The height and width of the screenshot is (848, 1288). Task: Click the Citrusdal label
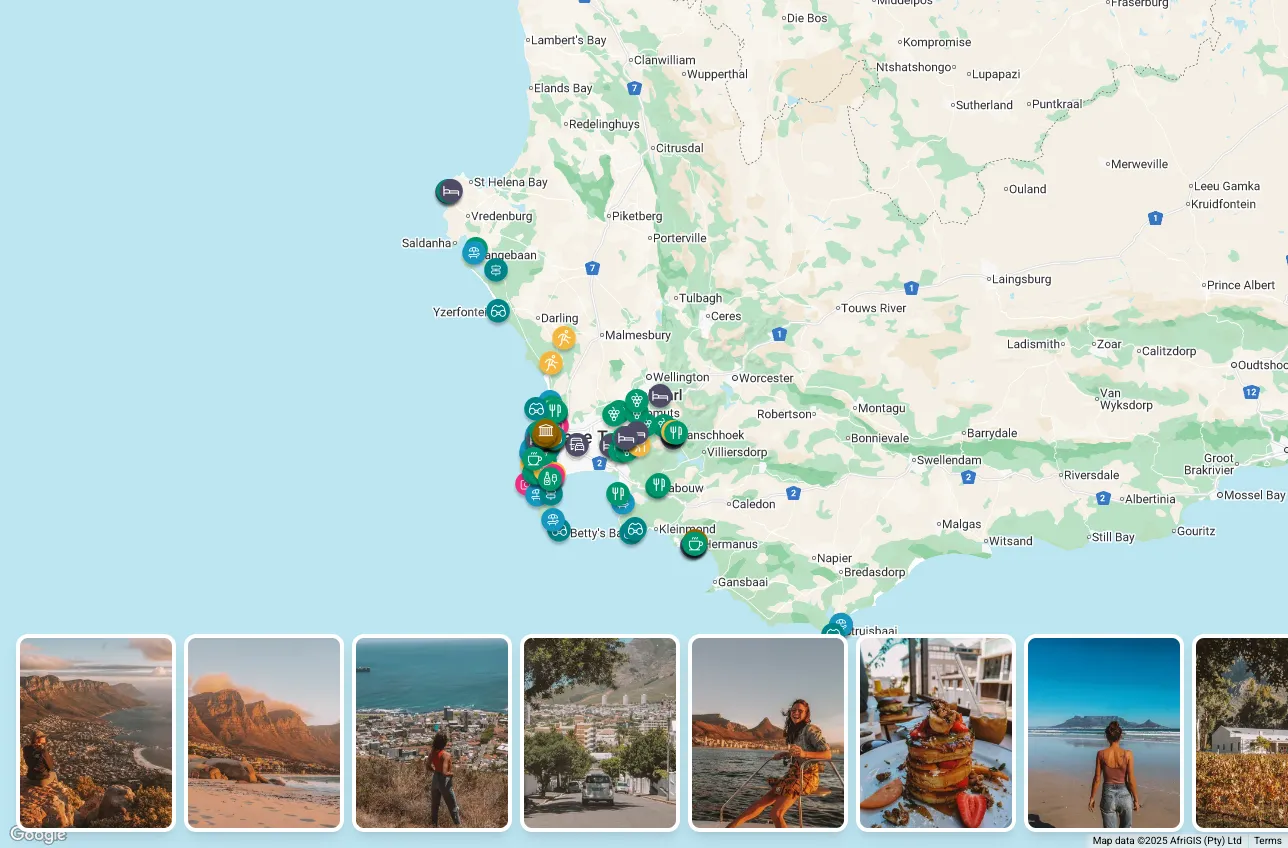coord(680,148)
